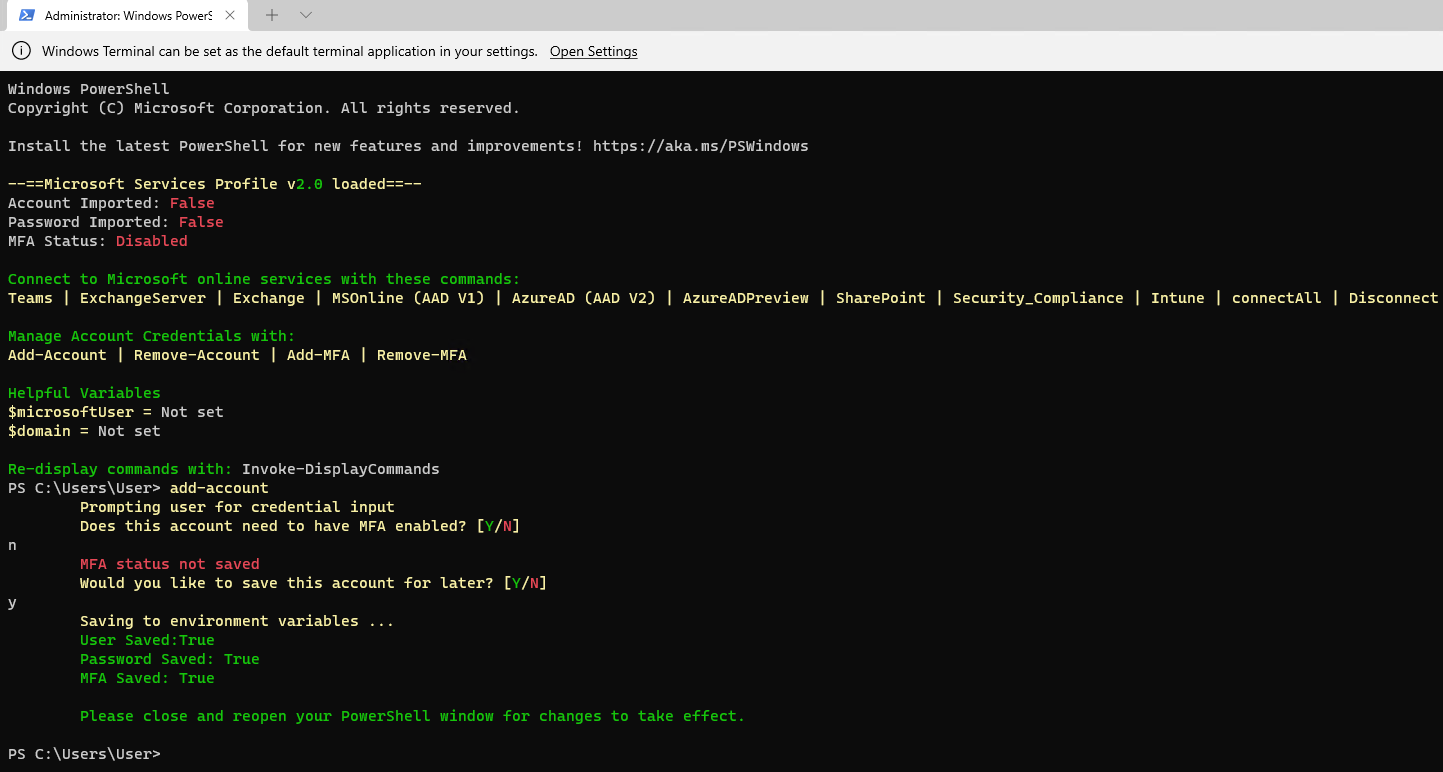The image size is (1443, 772).
Task: Click the 'Remove-Account' command word
Action: coord(197,355)
